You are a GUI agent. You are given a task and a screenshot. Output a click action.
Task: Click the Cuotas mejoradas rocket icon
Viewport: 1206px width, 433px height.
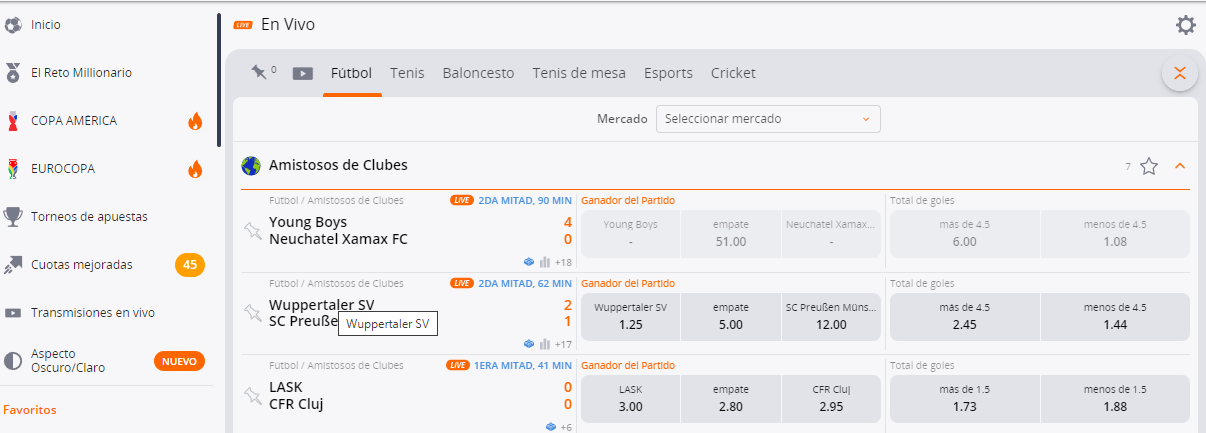click(13, 264)
